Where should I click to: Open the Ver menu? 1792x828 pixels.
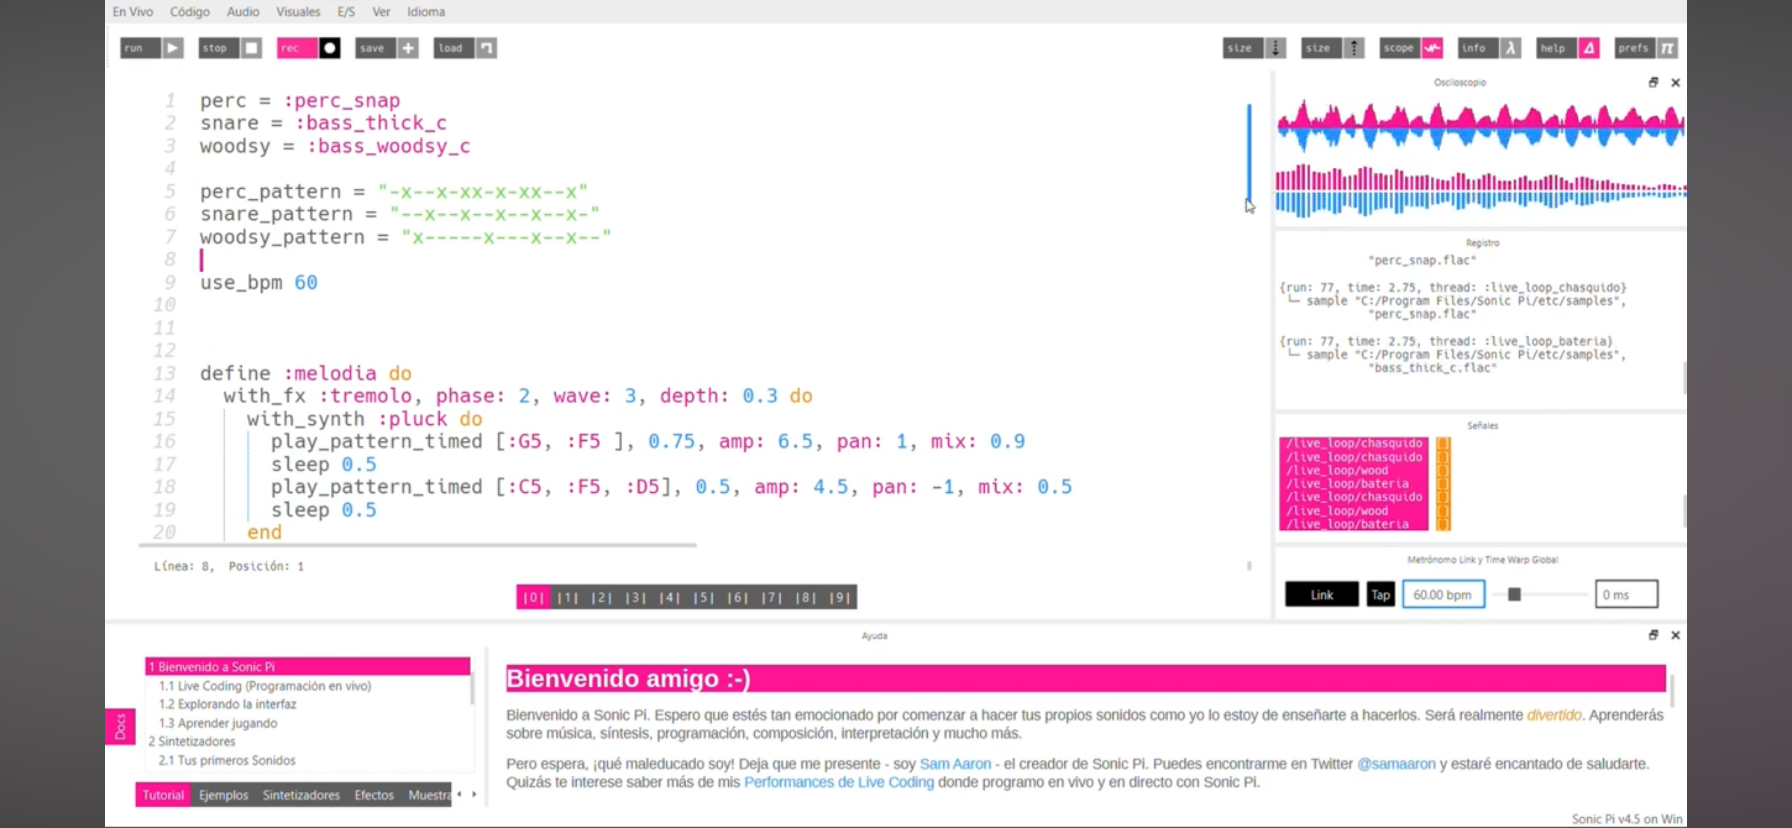381,12
